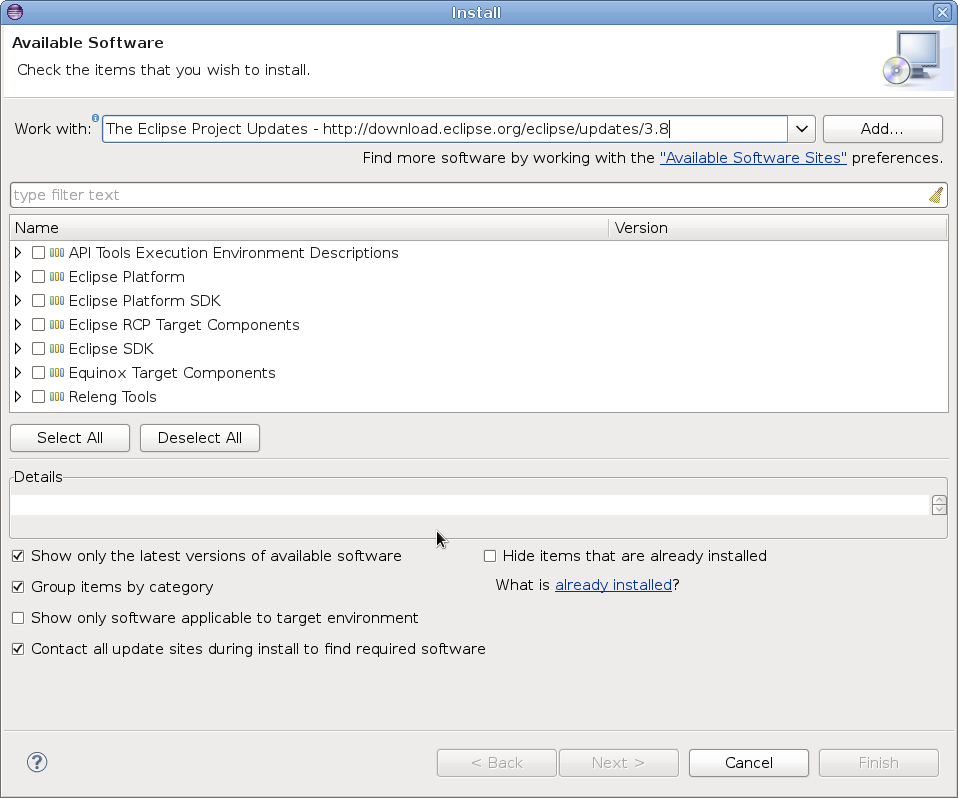This screenshot has height=798, width=958.
Task: Expand the Eclipse SDK category
Action: [x=18, y=348]
